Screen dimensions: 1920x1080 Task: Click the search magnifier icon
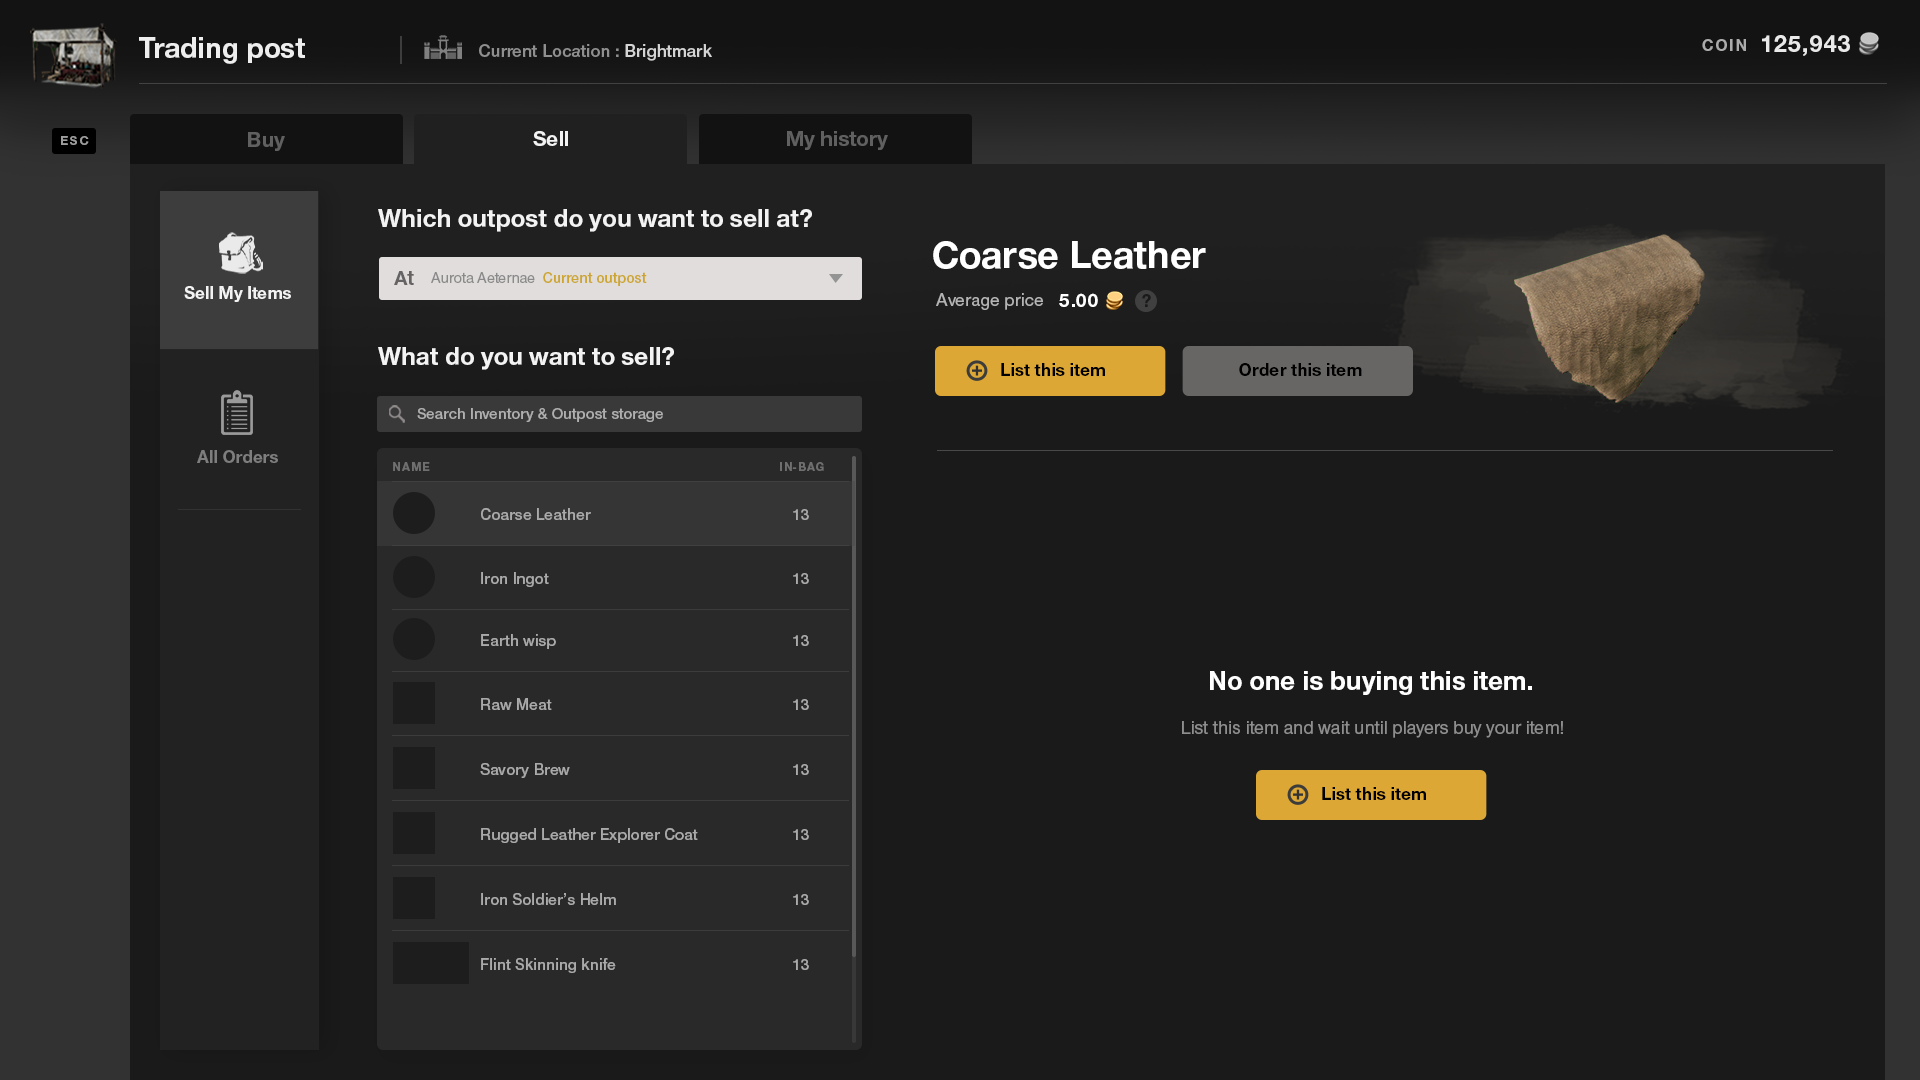tap(397, 414)
